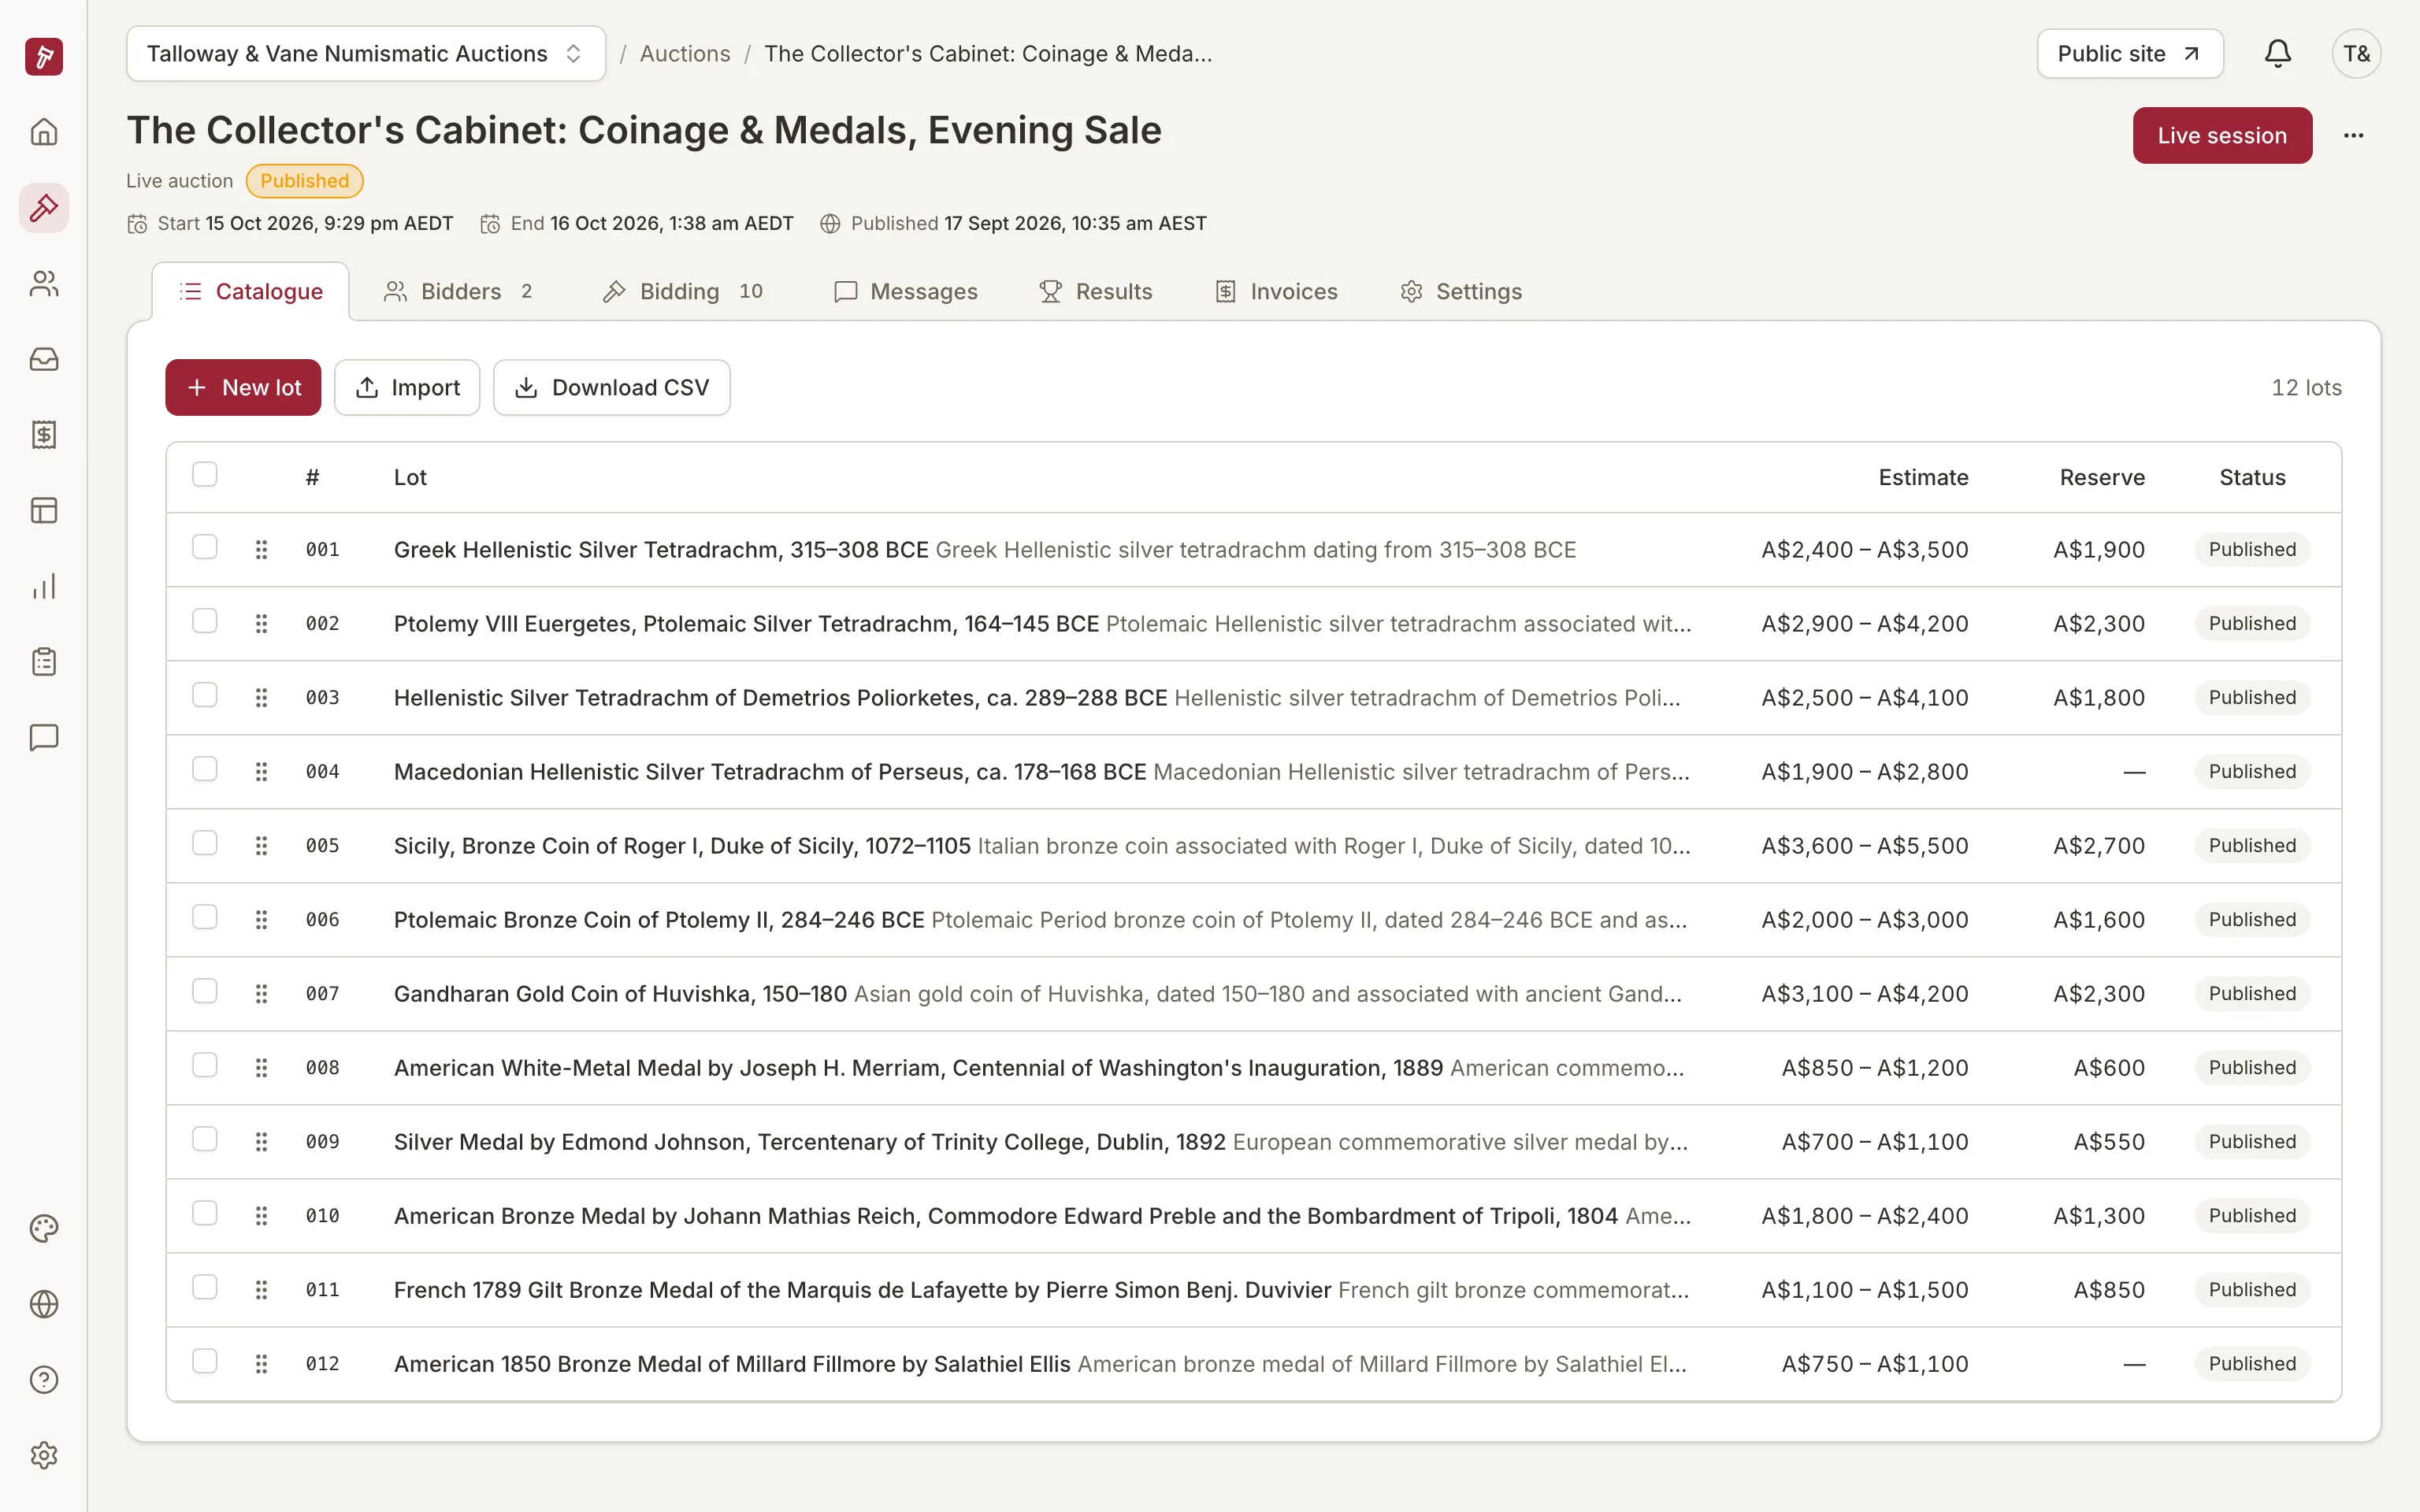Switch to the Settings tab
The height and width of the screenshot is (1512, 2420).
[1461, 292]
